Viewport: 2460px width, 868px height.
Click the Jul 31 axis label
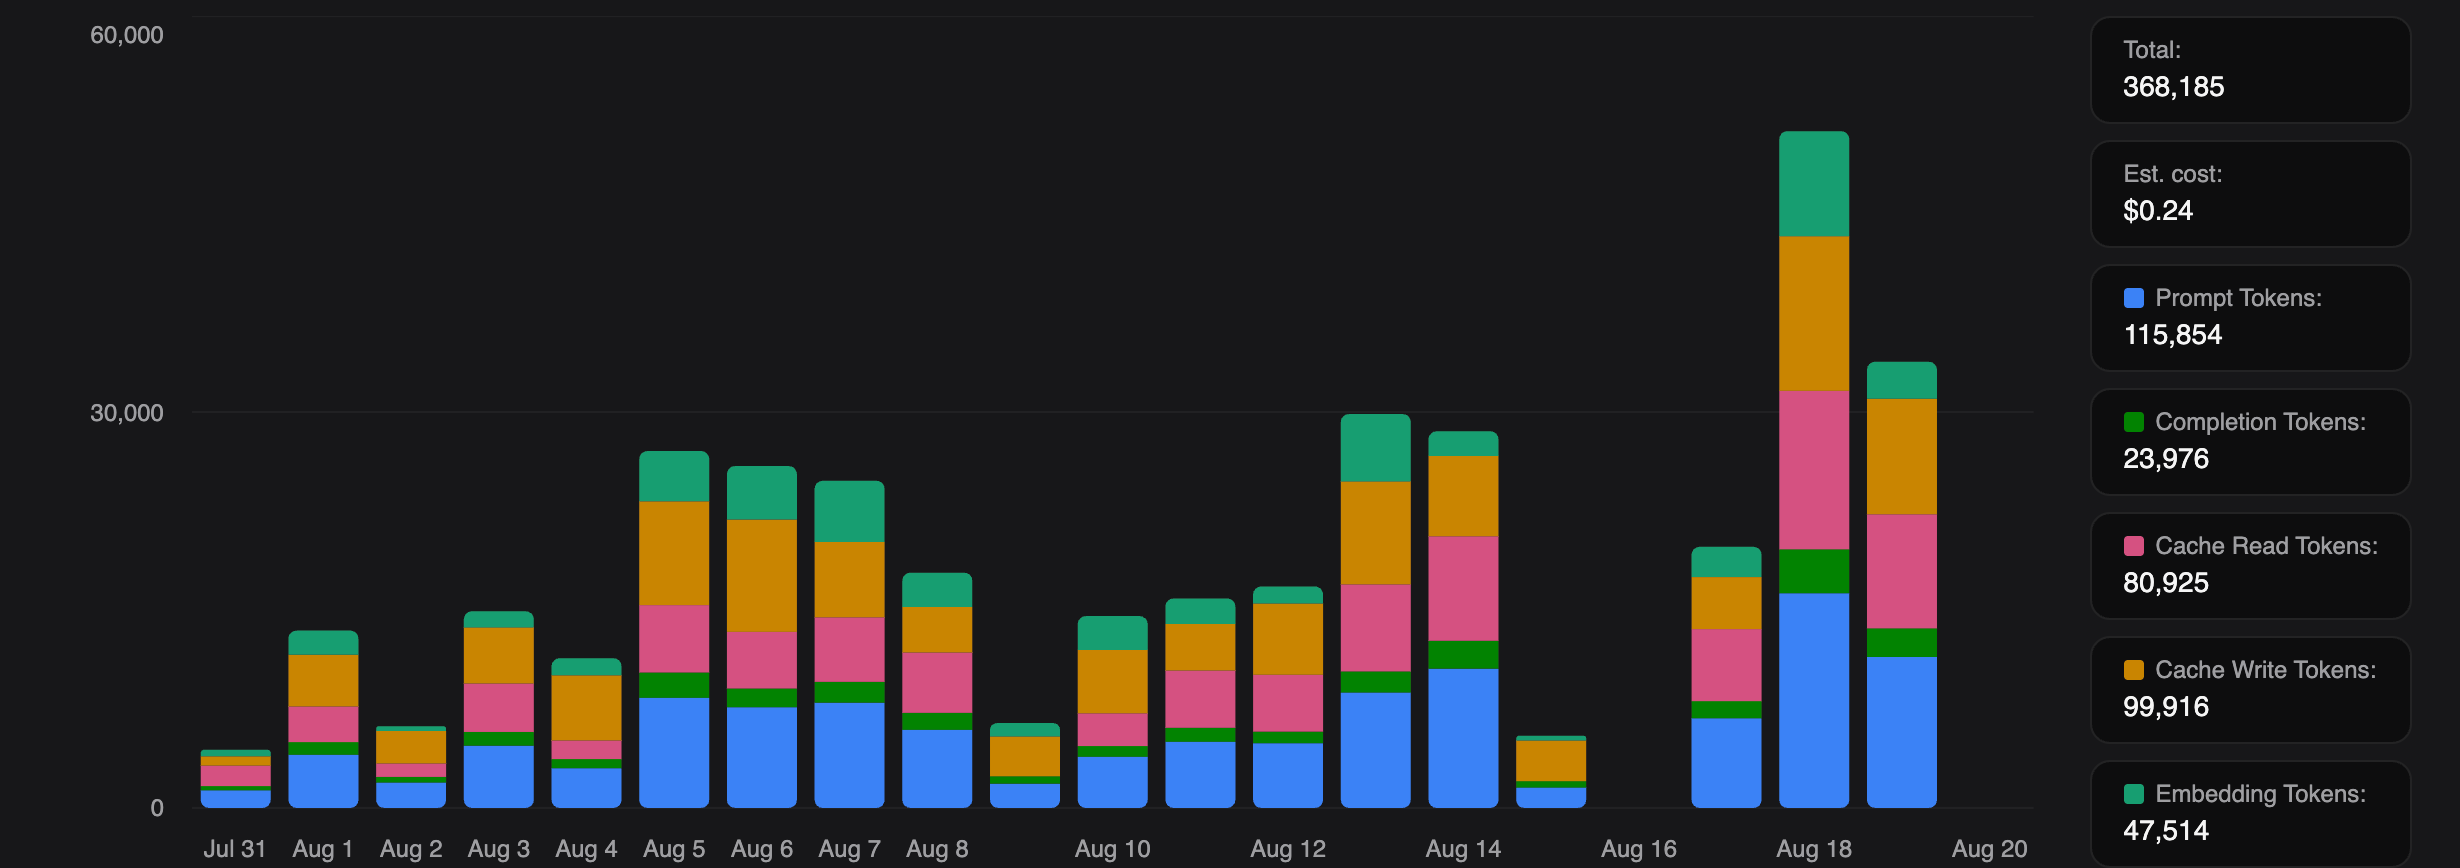(235, 849)
